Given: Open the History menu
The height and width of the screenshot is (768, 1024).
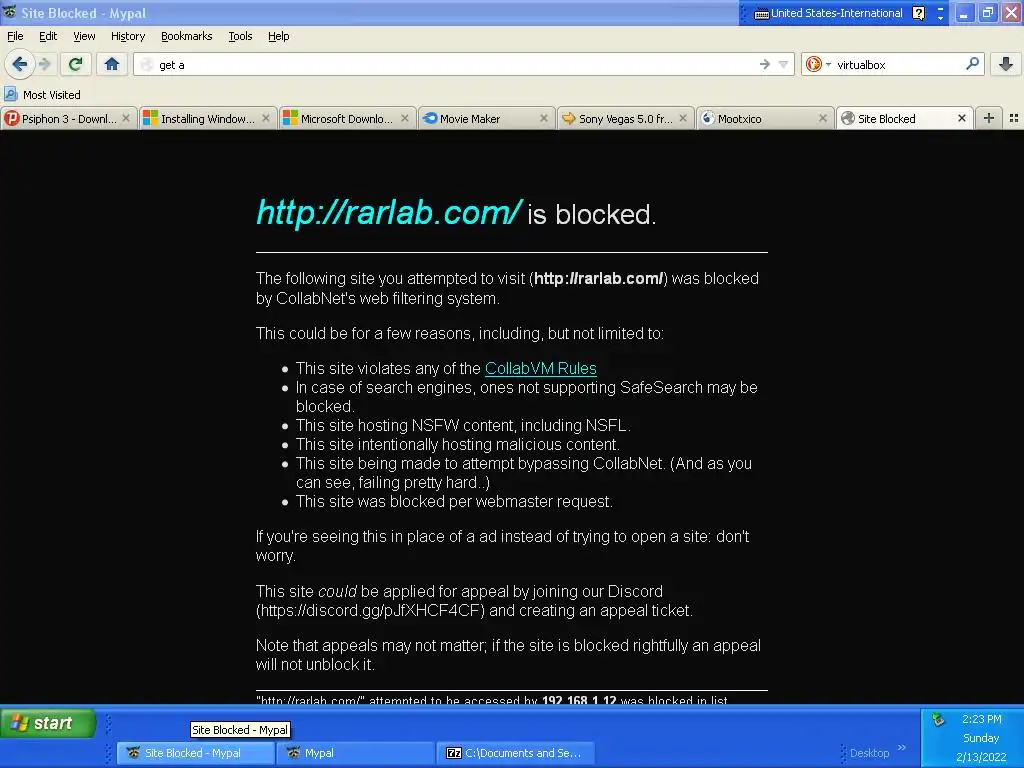Looking at the screenshot, I should point(128,36).
